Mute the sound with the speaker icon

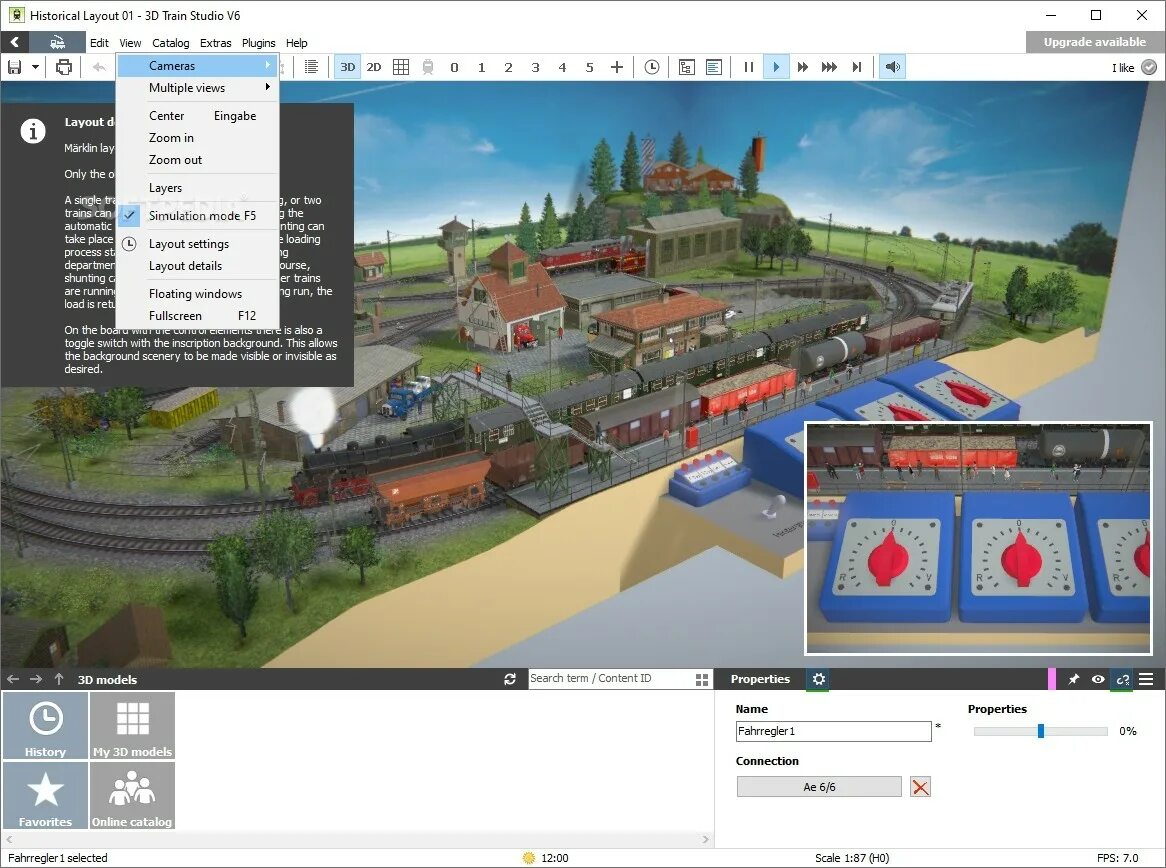point(891,66)
